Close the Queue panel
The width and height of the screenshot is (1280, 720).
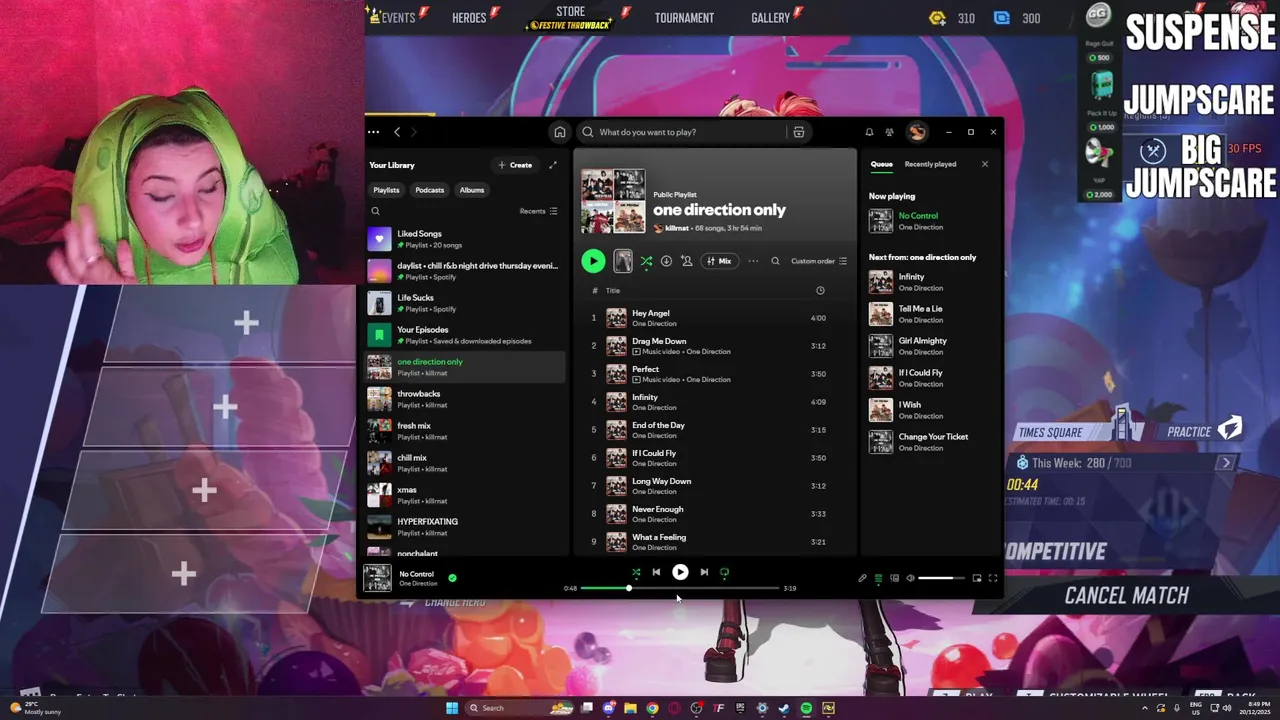click(x=984, y=164)
